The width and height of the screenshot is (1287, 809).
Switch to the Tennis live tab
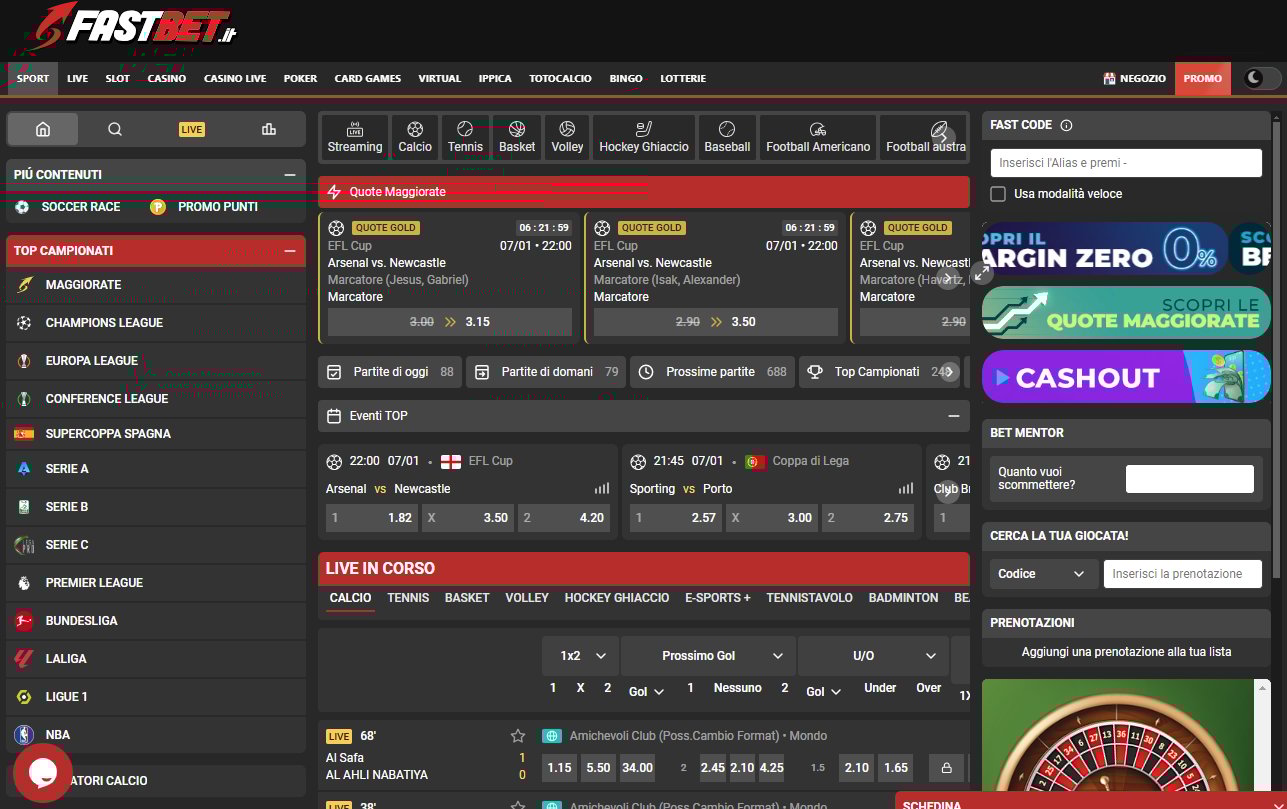click(408, 598)
